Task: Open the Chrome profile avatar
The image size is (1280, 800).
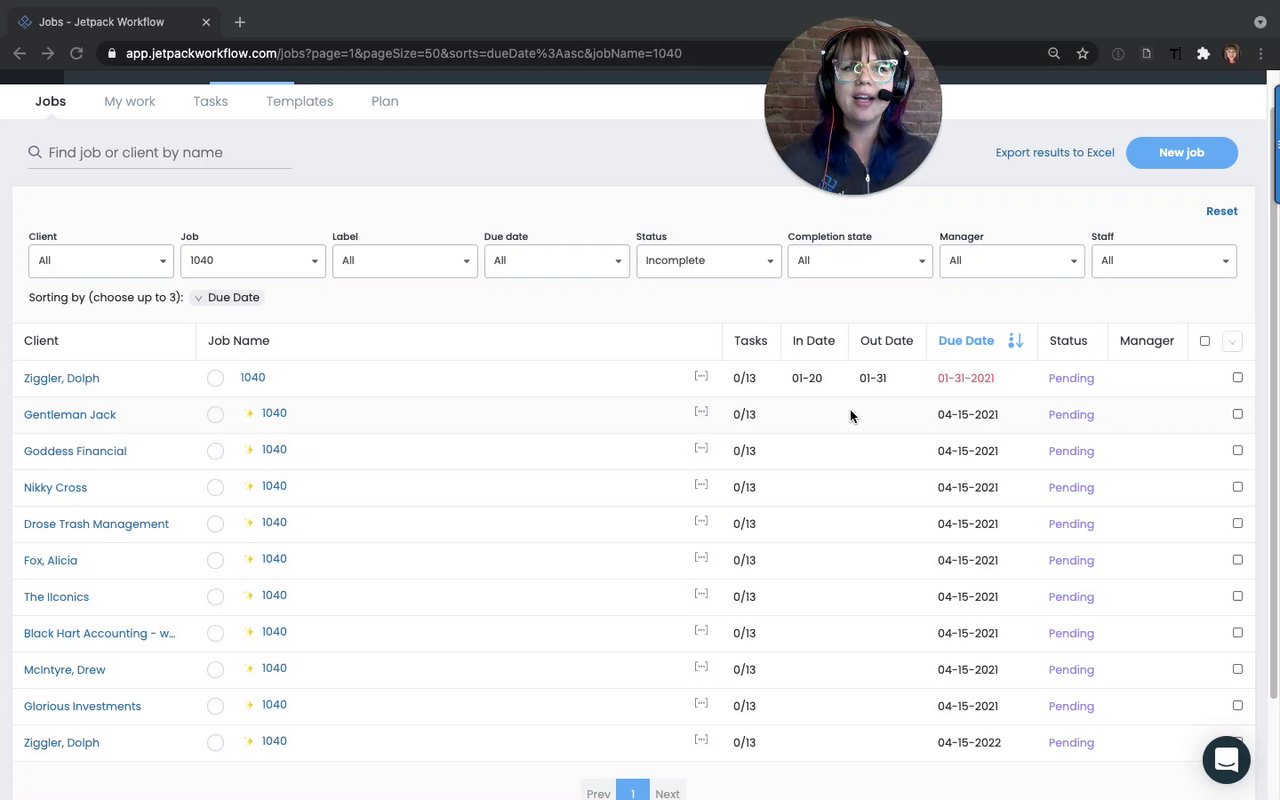Action: (x=1232, y=53)
